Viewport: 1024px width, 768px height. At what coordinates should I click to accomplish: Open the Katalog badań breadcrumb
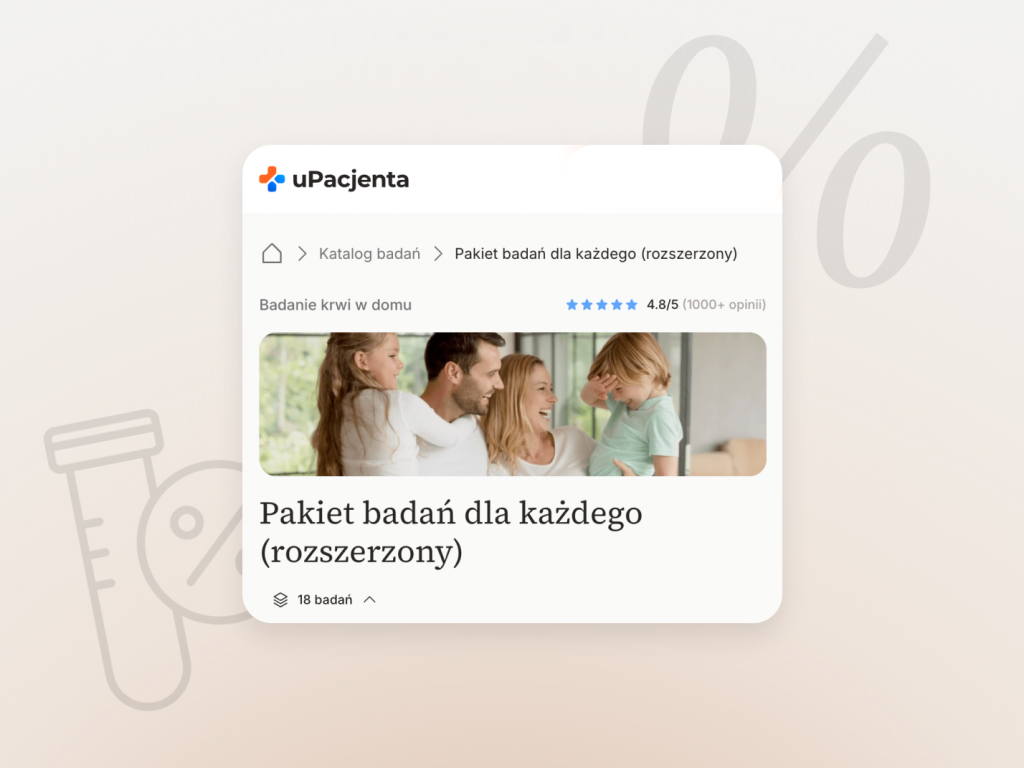(x=369, y=253)
